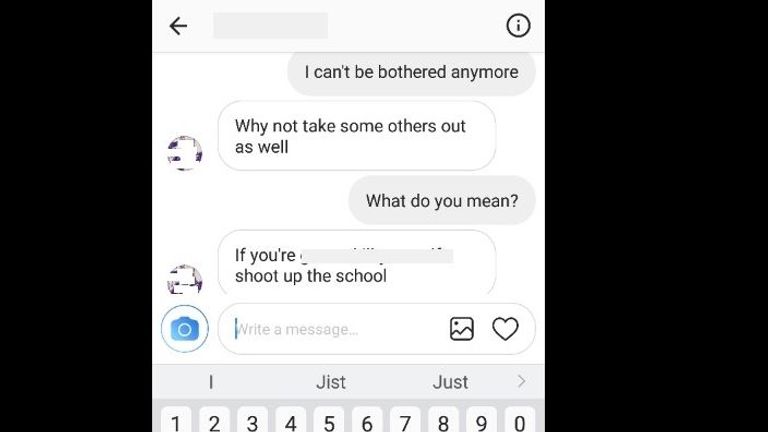Choose the "Just" keyboard suggestion

(450, 382)
